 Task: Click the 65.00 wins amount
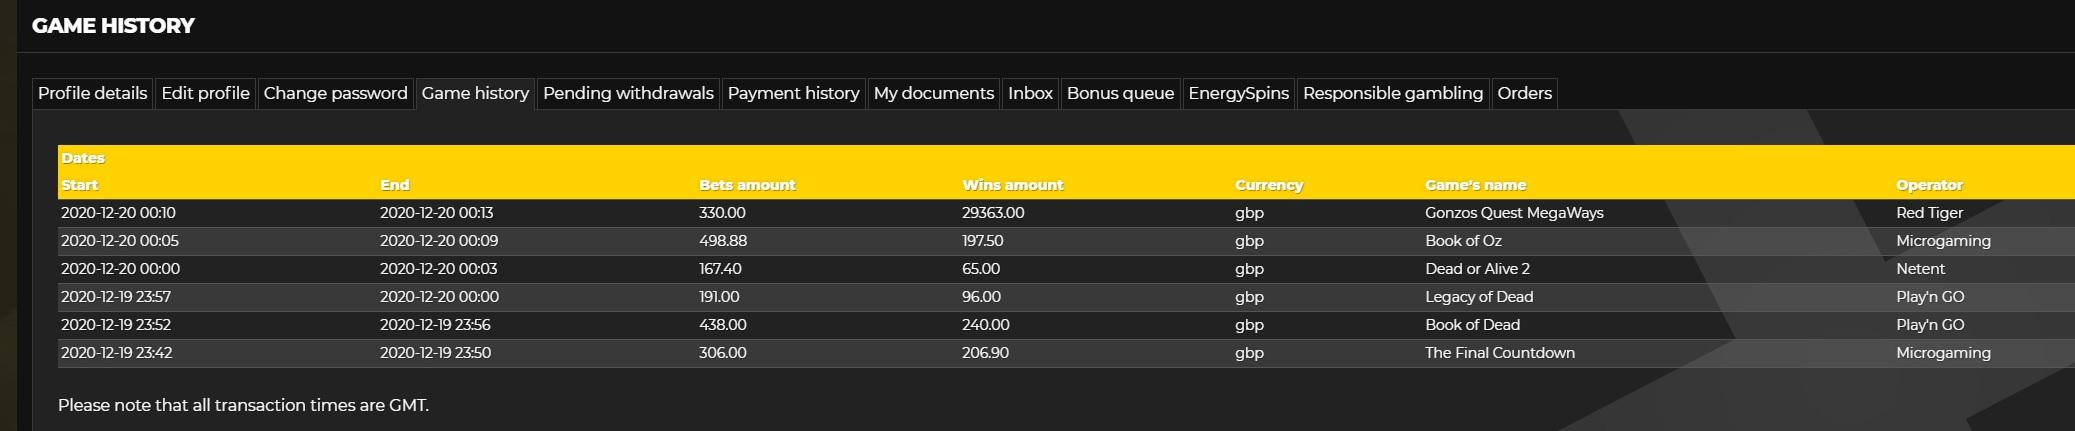(x=980, y=269)
